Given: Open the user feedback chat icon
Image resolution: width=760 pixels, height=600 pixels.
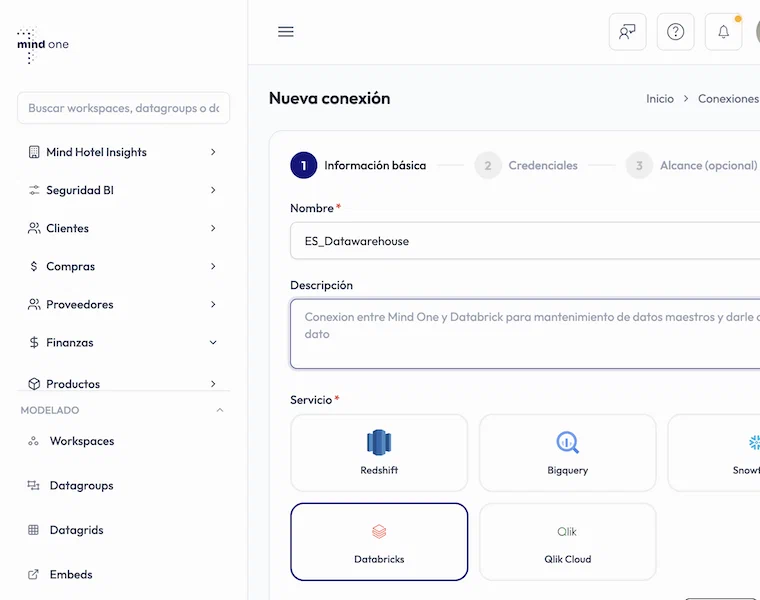Looking at the screenshot, I should [x=627, y=32].
